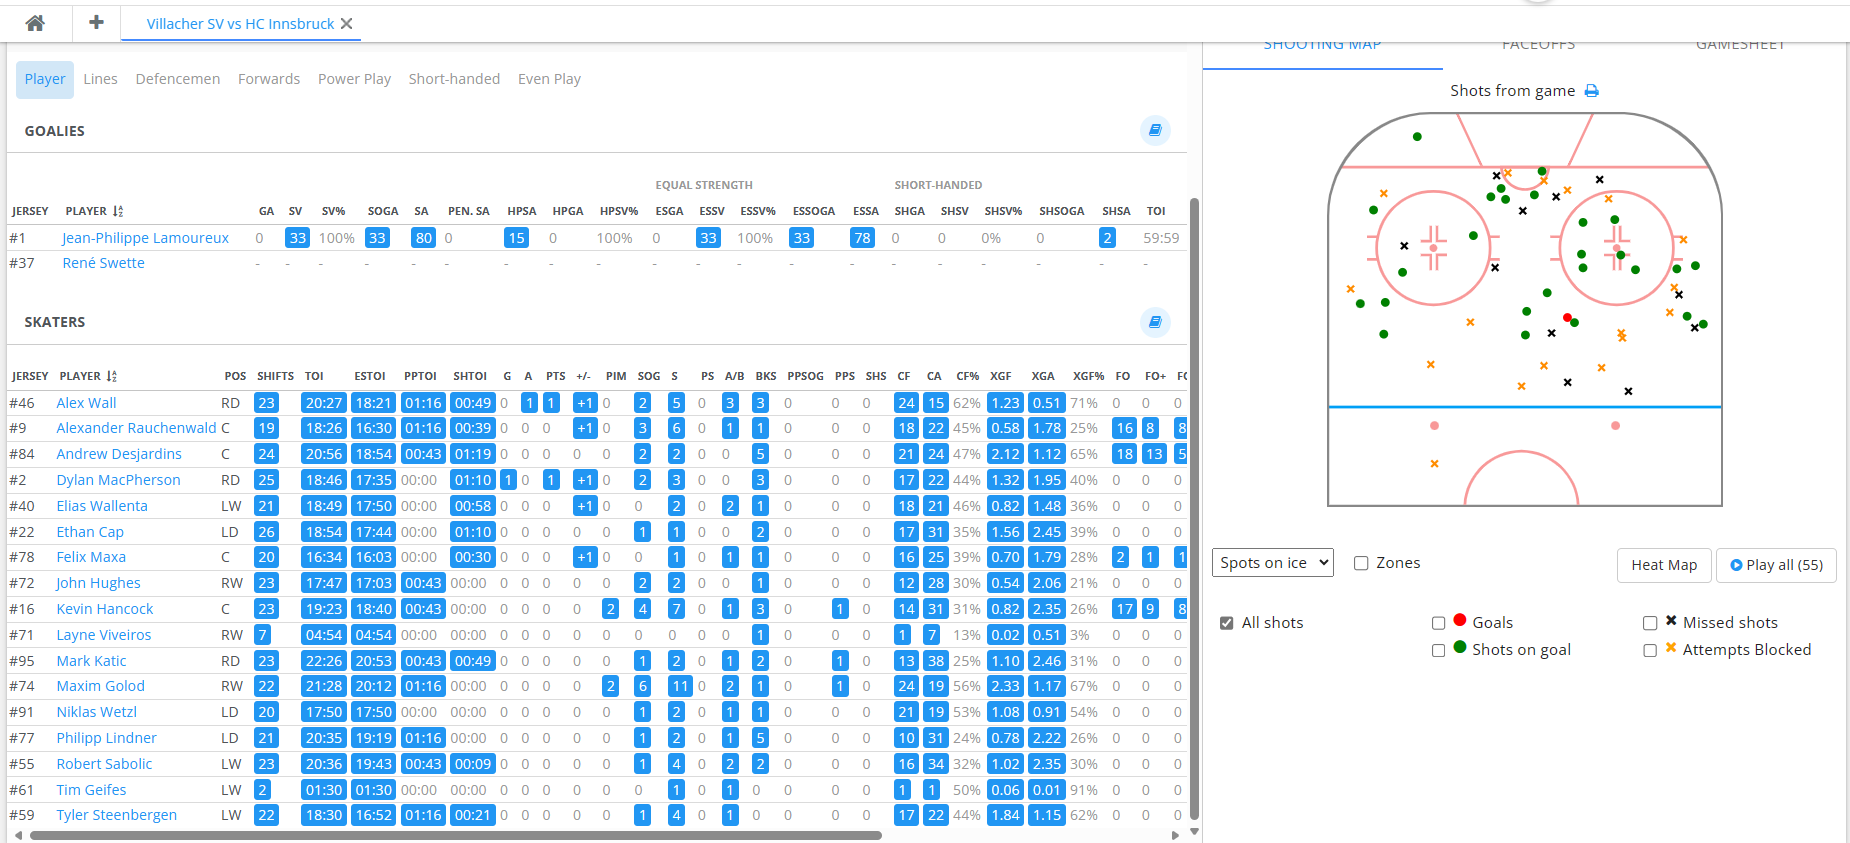Check the Attempts Blocked filter
The height and width of the screenshot is (843, 1850).
point(1650,650)
